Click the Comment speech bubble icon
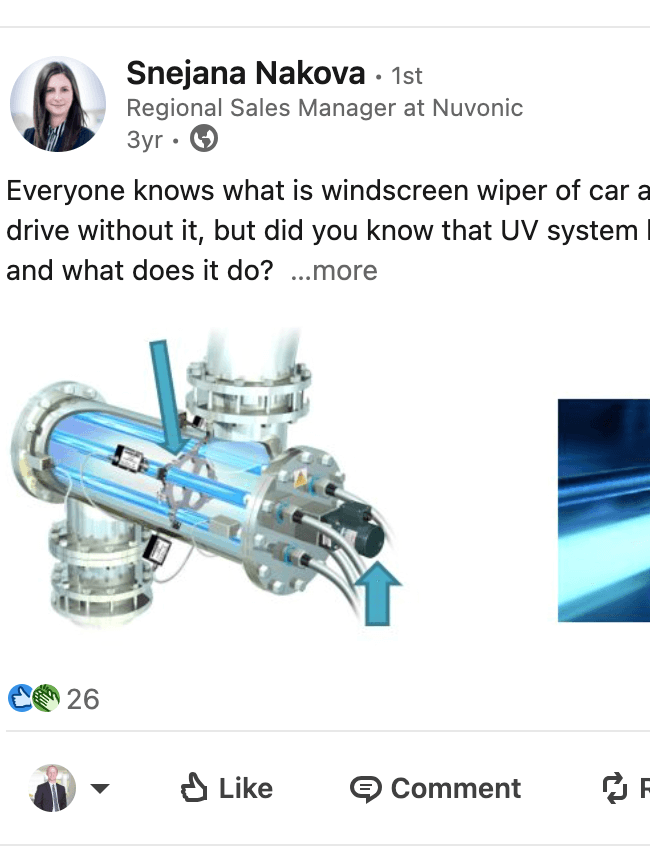 pos(366,789)
